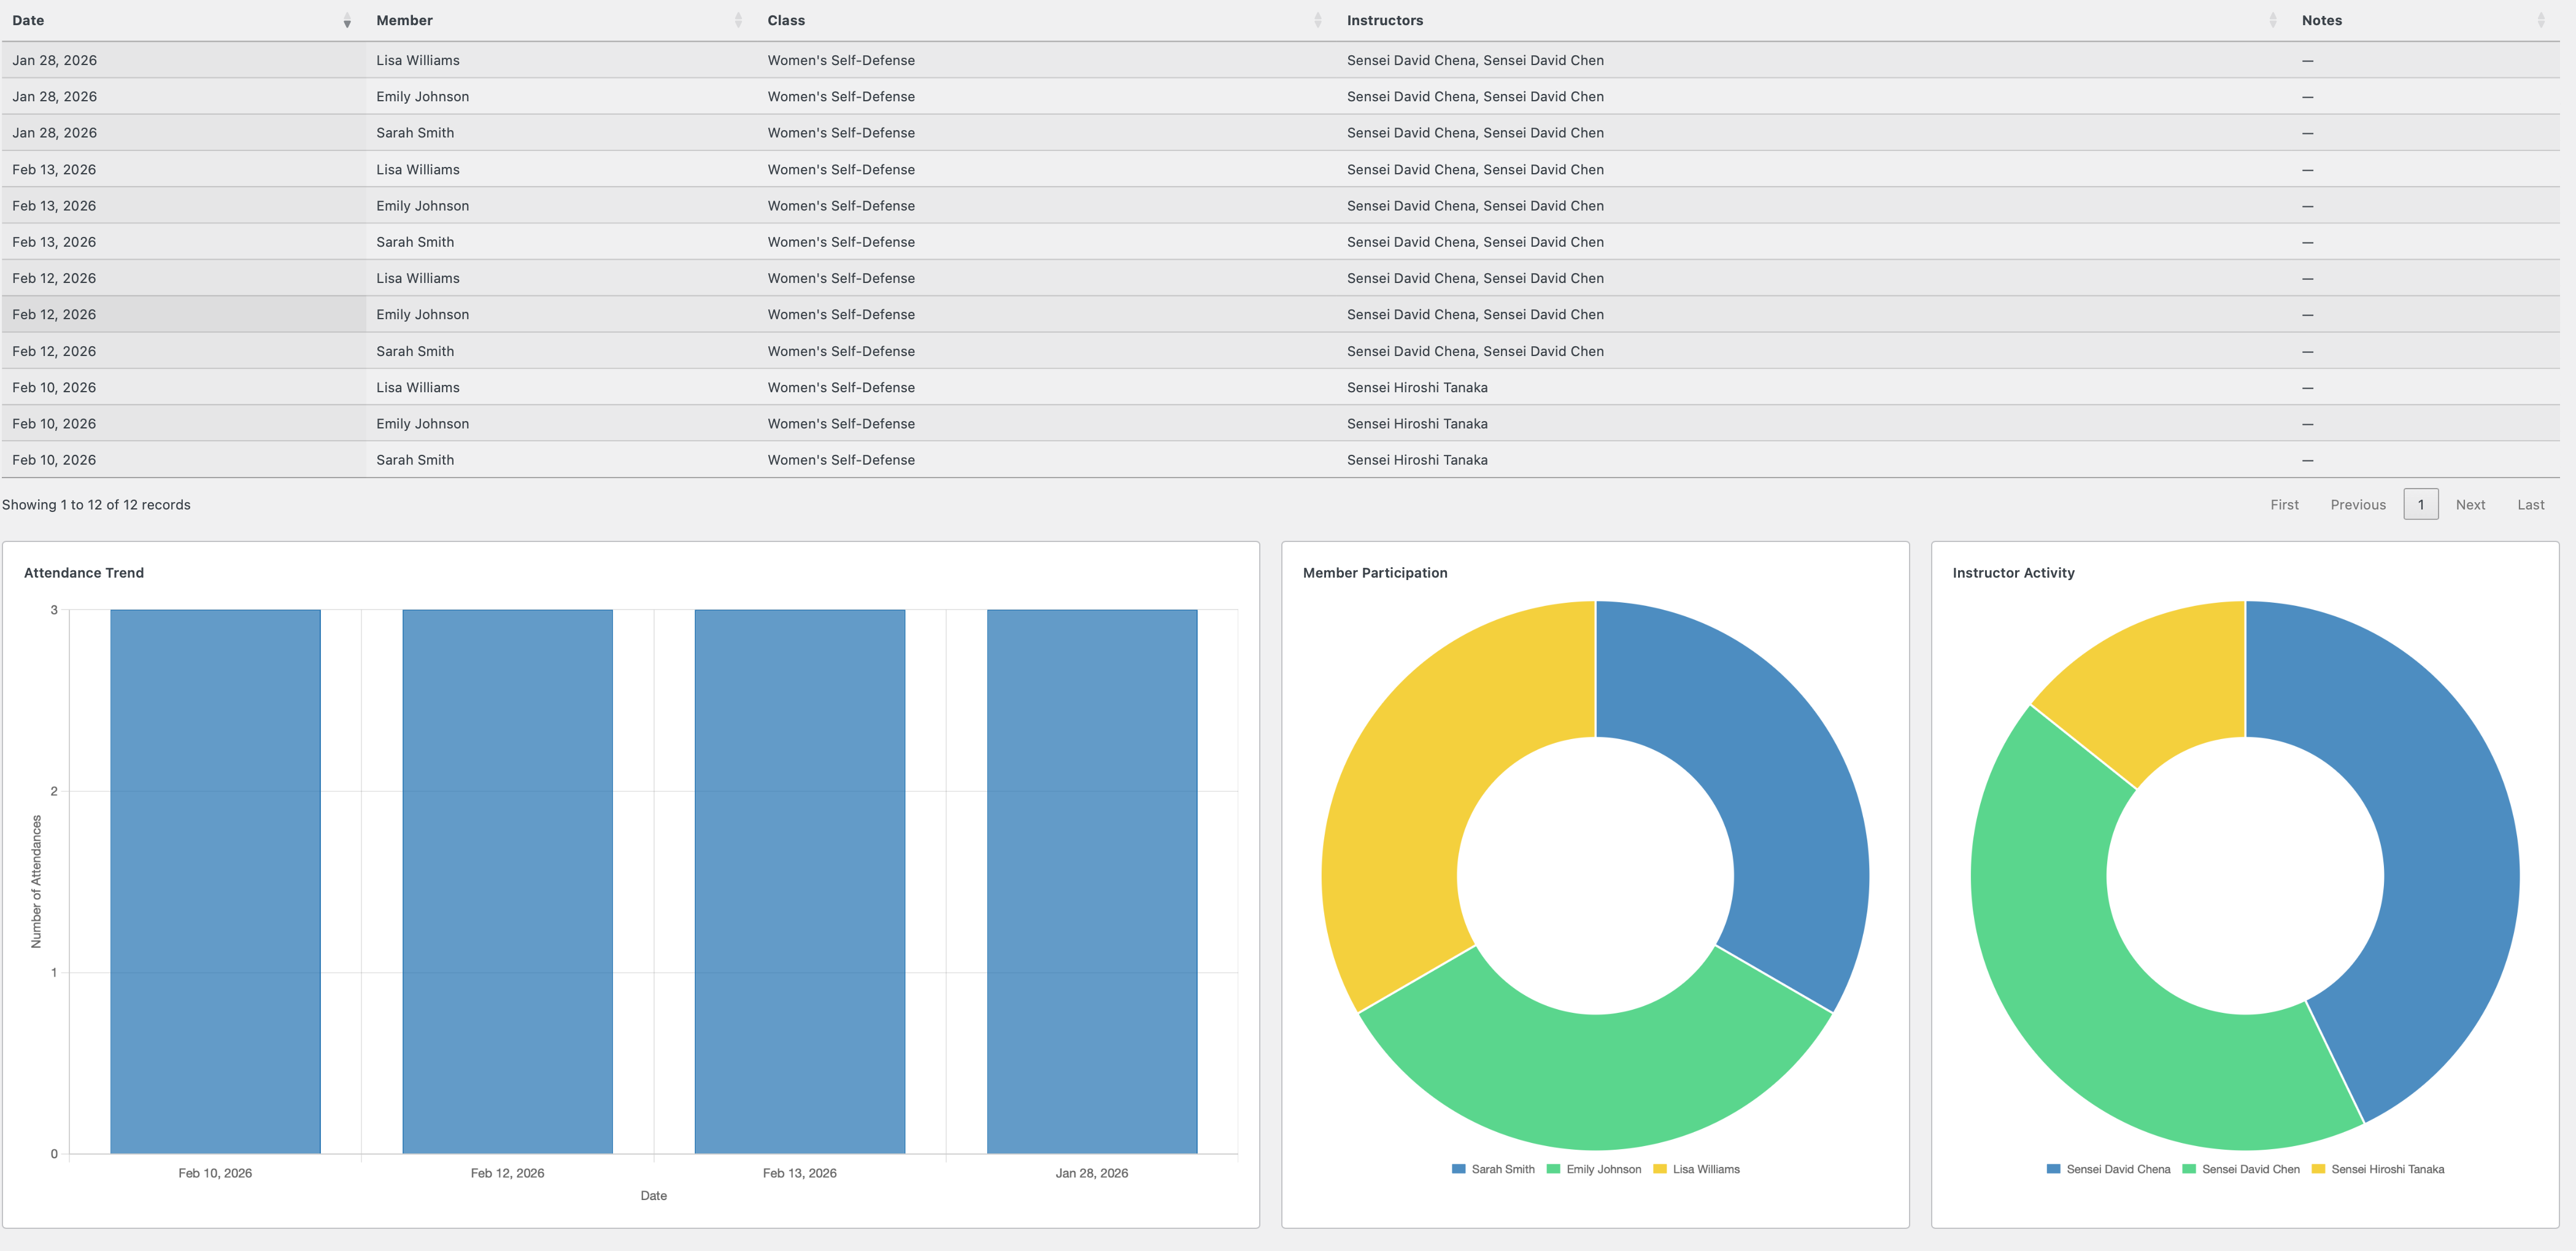
Task: Click the Feb 10, 2026 bar in Attendance Trend
Action: tap(214, 880)
